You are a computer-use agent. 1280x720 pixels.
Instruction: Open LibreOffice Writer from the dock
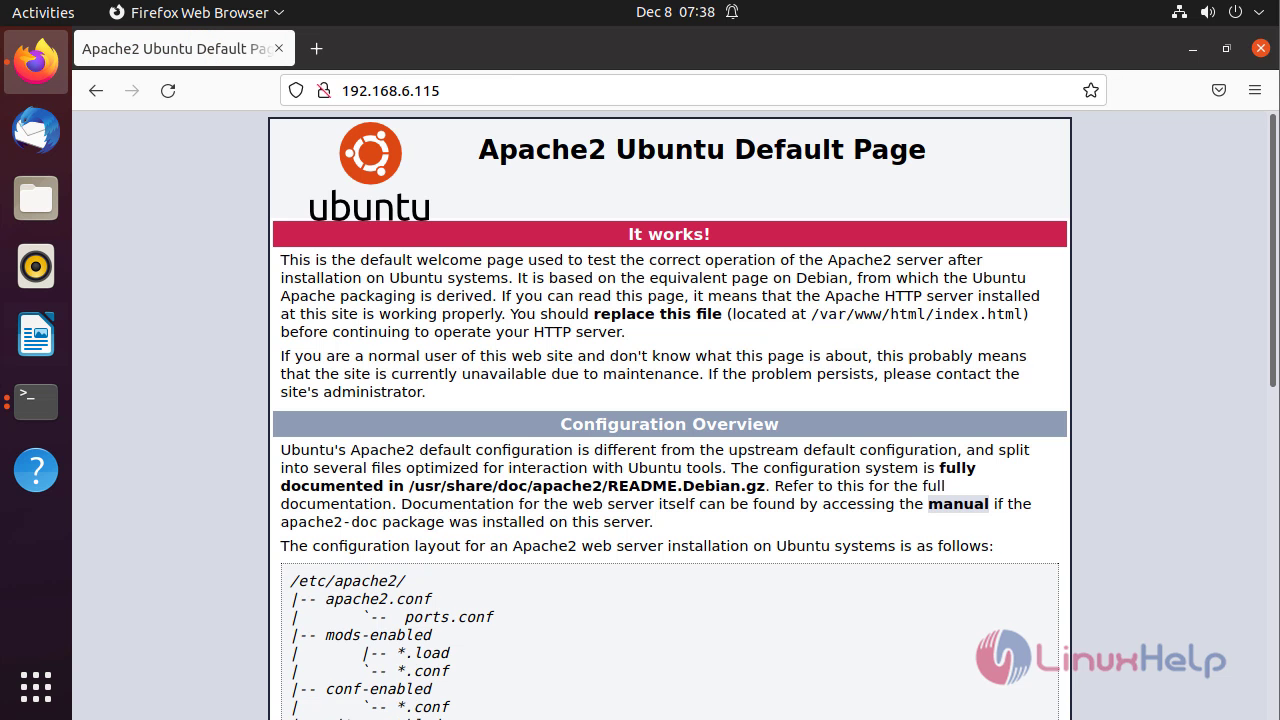36,334
